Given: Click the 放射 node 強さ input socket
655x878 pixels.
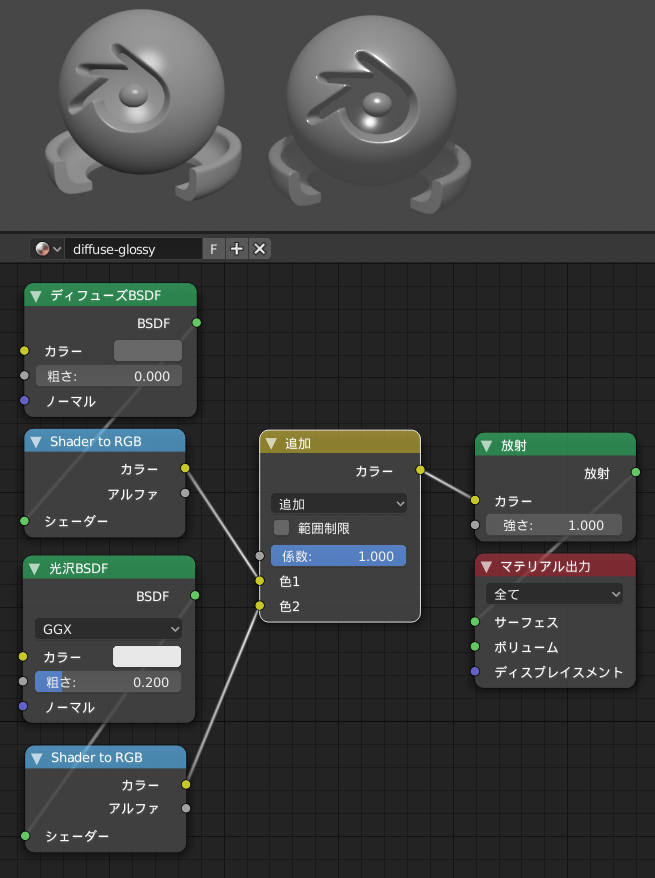Looking at the screenshot, I should [x=475, y=525].
